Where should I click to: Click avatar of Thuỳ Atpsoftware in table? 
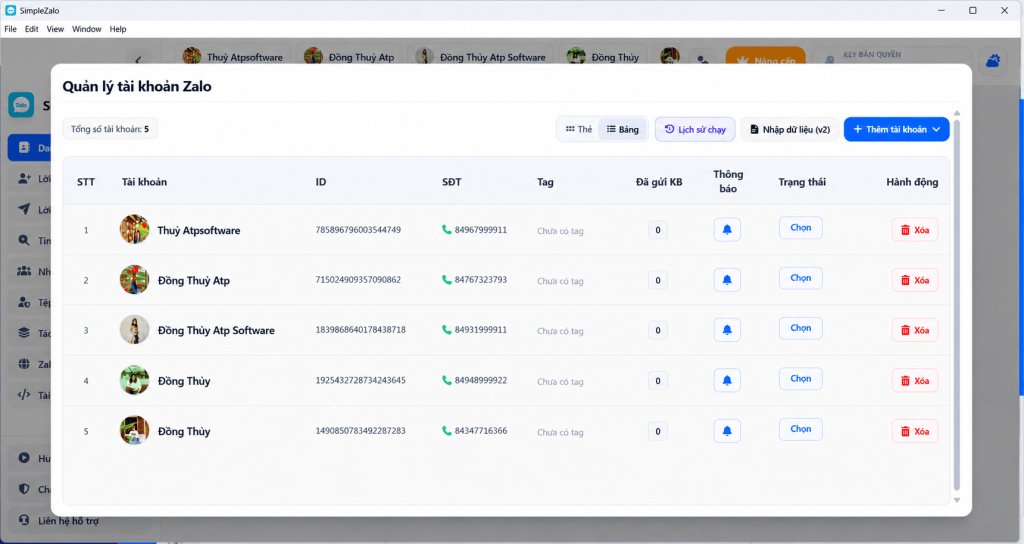coord(135,229)
